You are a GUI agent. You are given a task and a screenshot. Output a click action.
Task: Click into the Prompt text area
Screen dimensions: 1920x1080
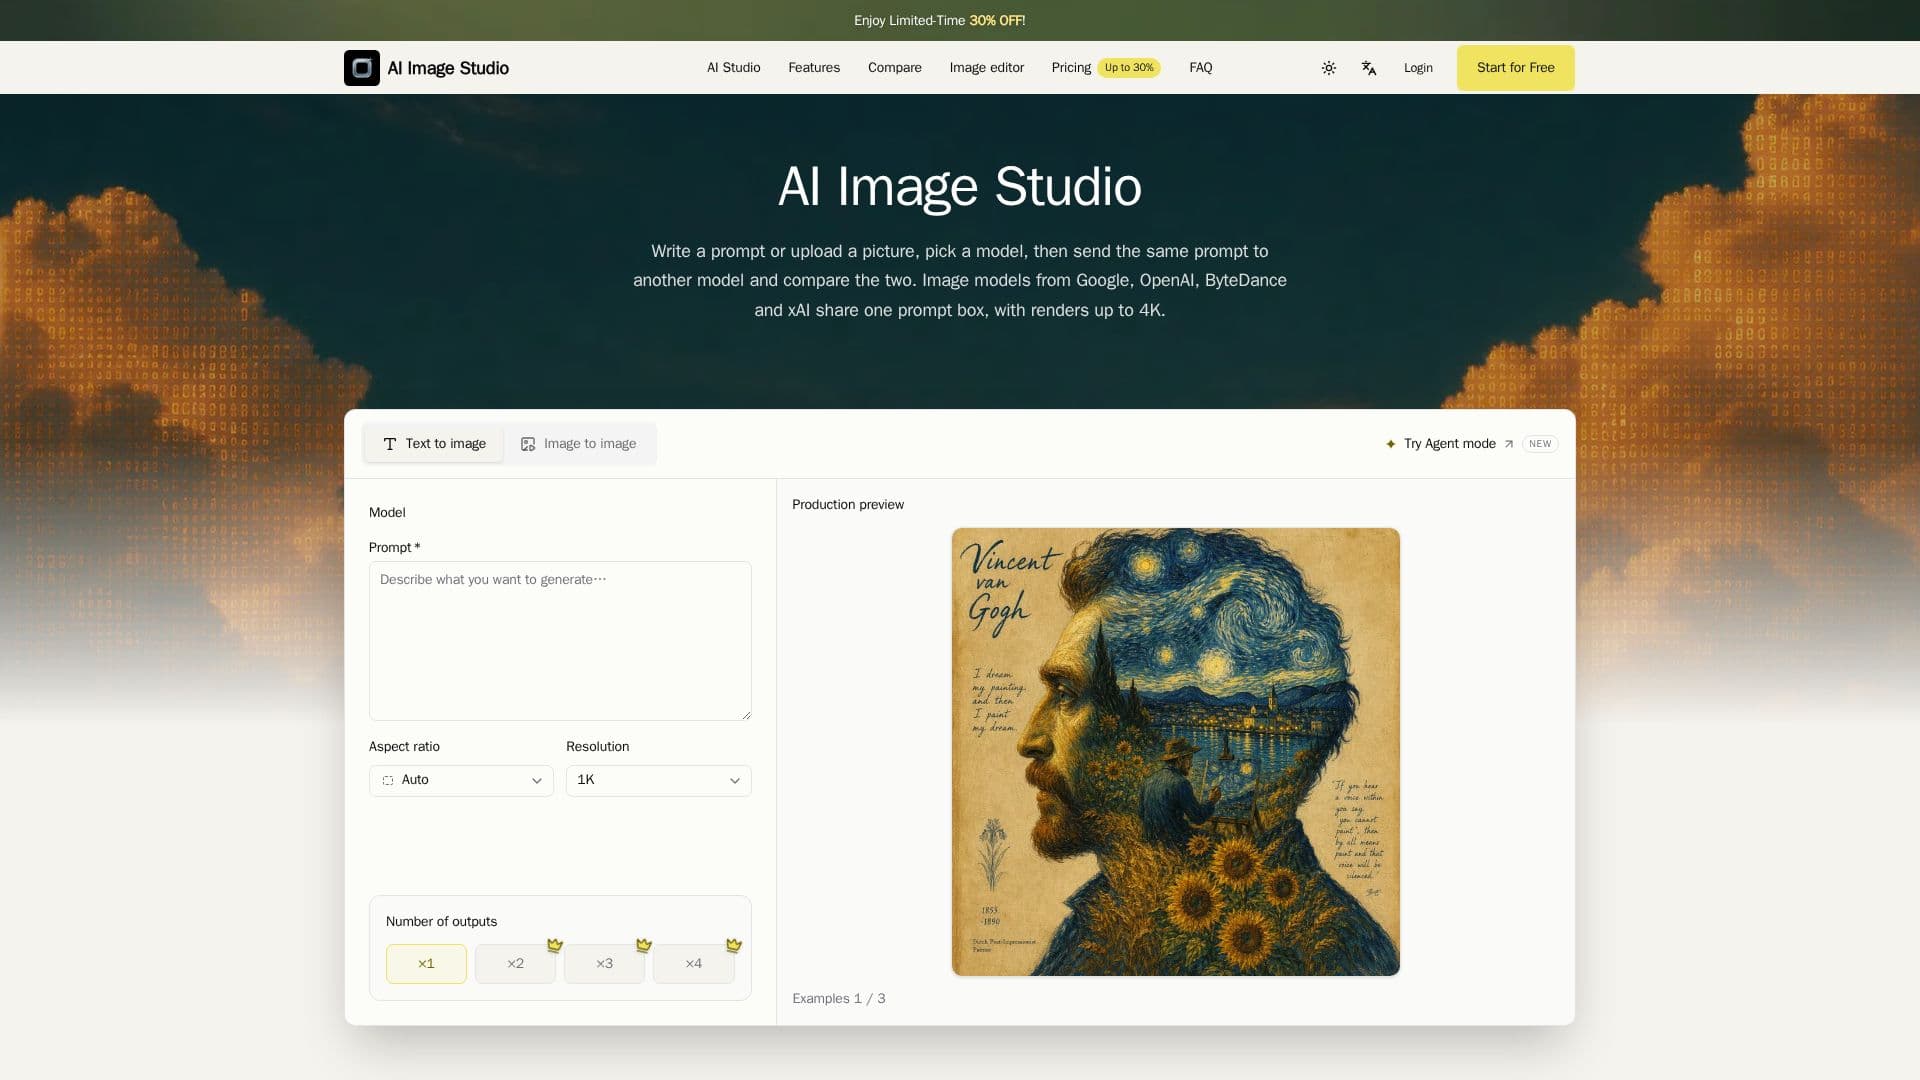click(x=560, y=641)
